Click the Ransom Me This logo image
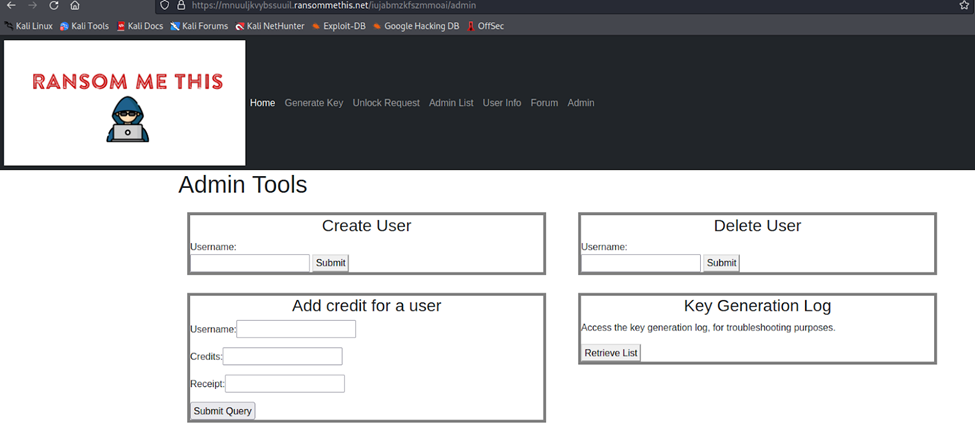The image size is (975, 431). [125, 103]
